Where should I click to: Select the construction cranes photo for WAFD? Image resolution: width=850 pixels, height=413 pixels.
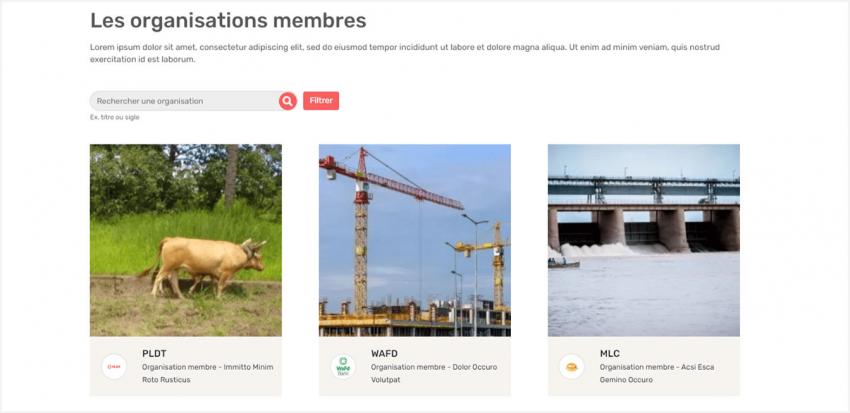click(x=415, y=240)
